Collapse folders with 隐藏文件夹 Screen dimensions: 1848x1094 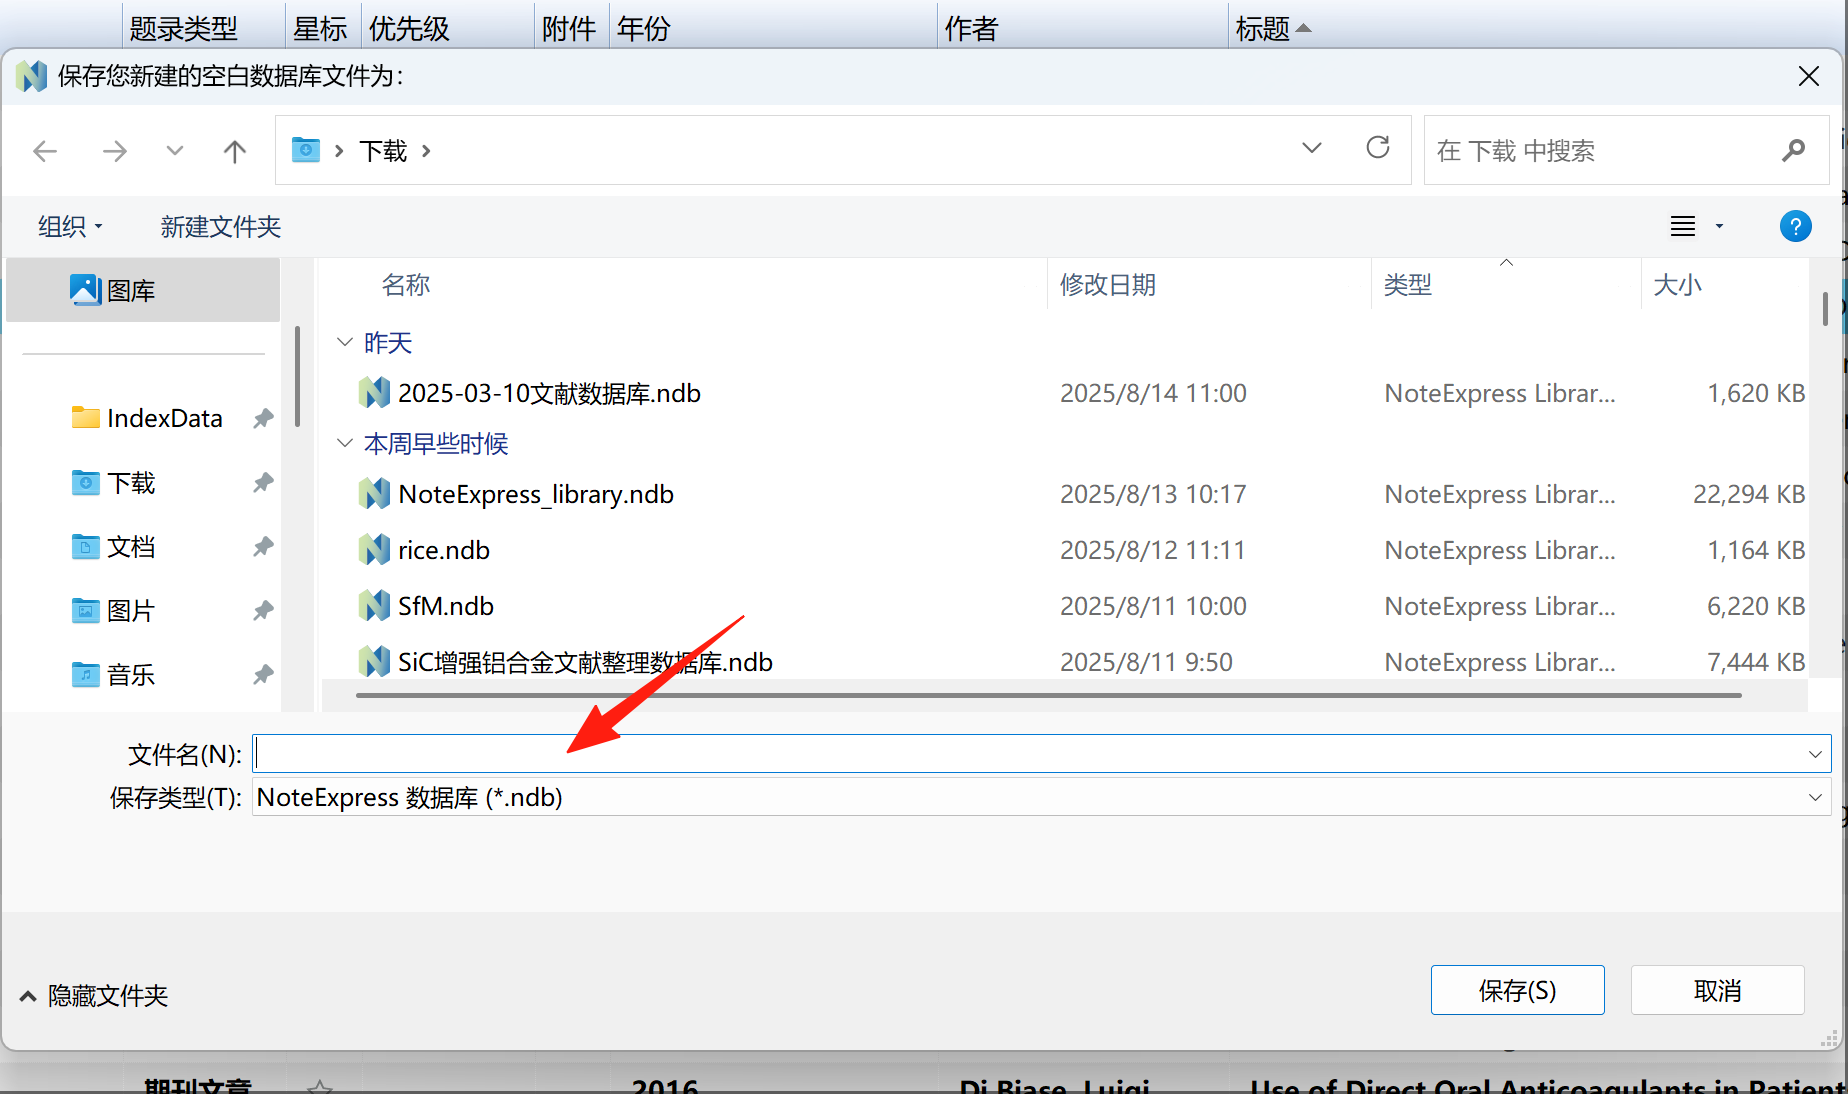[x=94, y=996]
